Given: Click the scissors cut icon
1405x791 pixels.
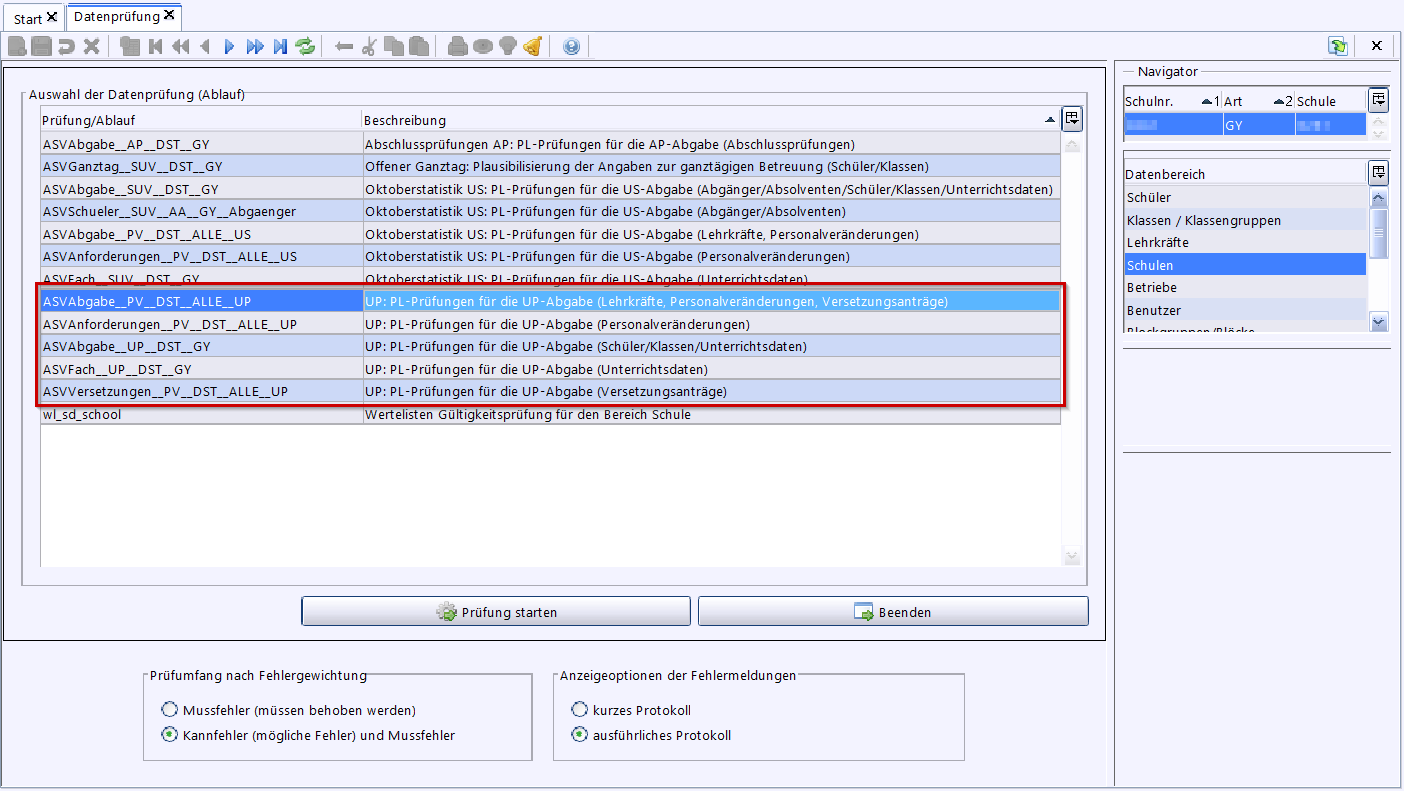Looking at the screenshot, I should click(x=369, y=46).
